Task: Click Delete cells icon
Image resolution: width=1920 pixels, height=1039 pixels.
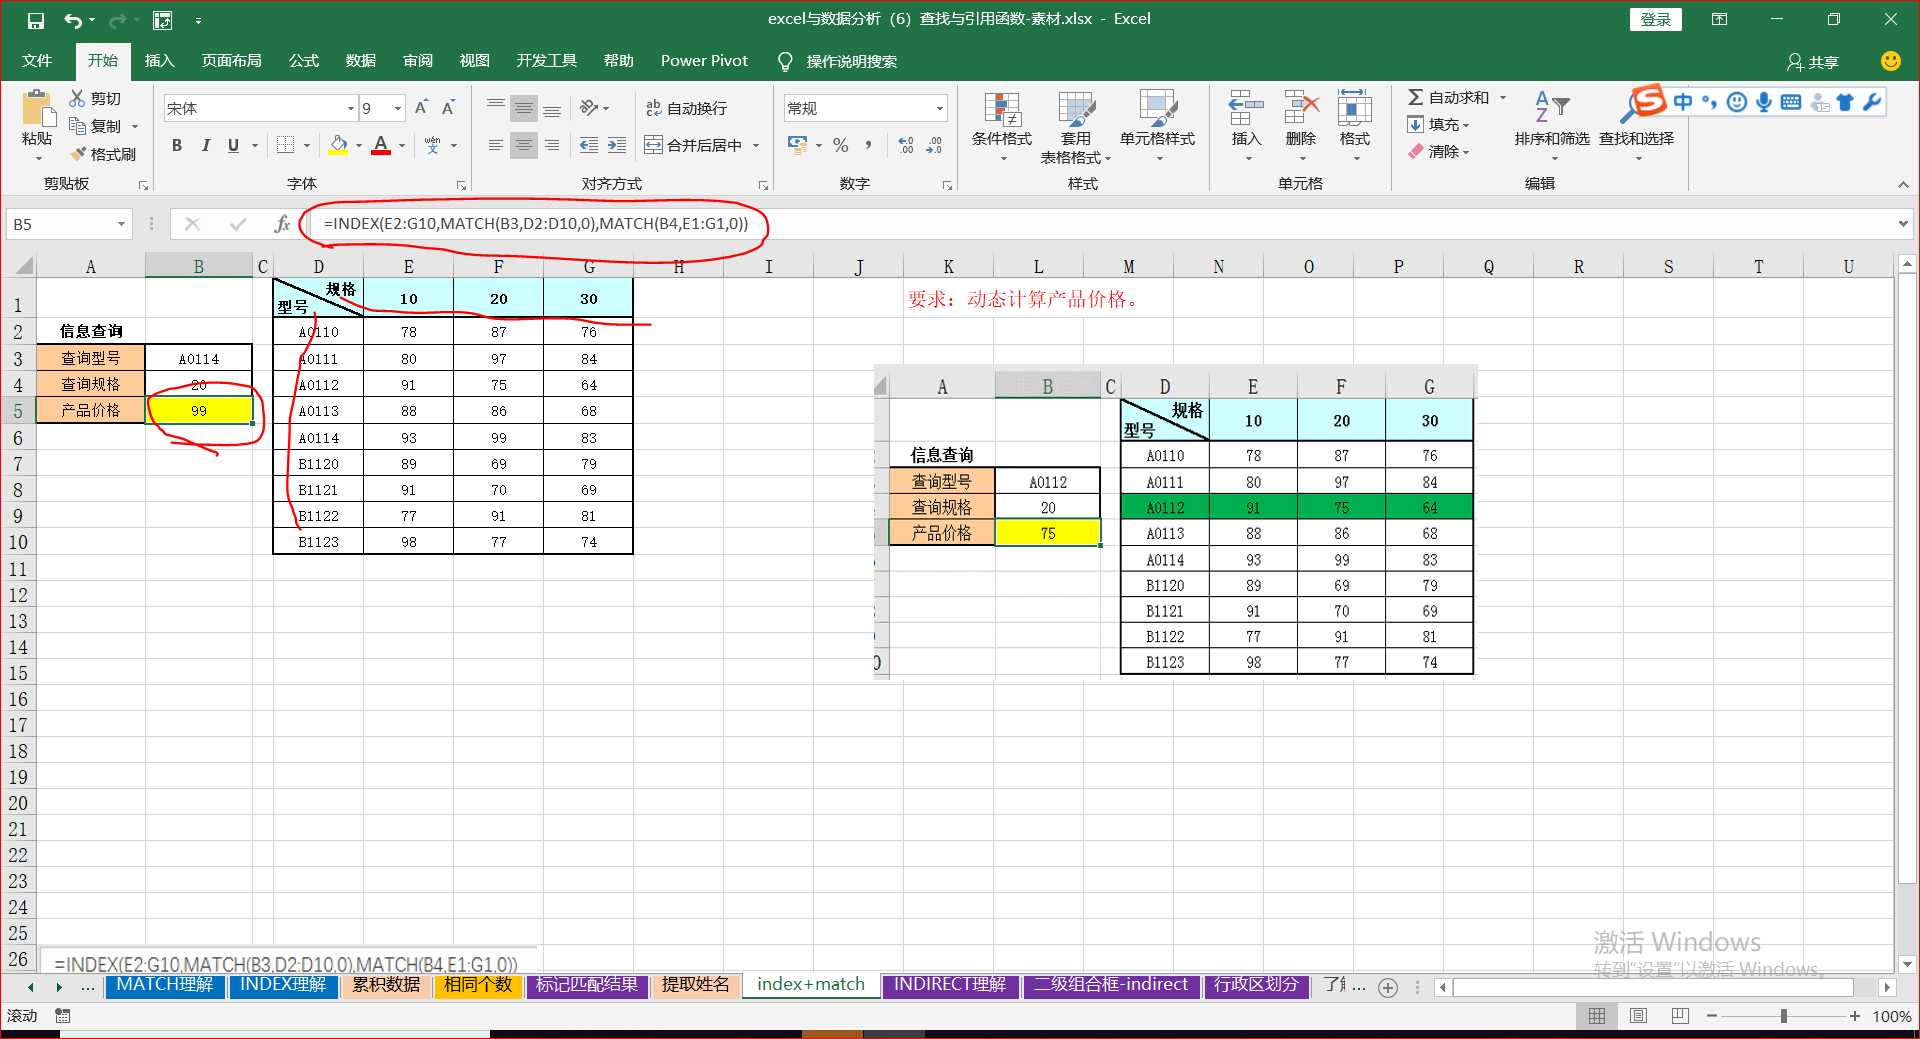Action: 1301,107
